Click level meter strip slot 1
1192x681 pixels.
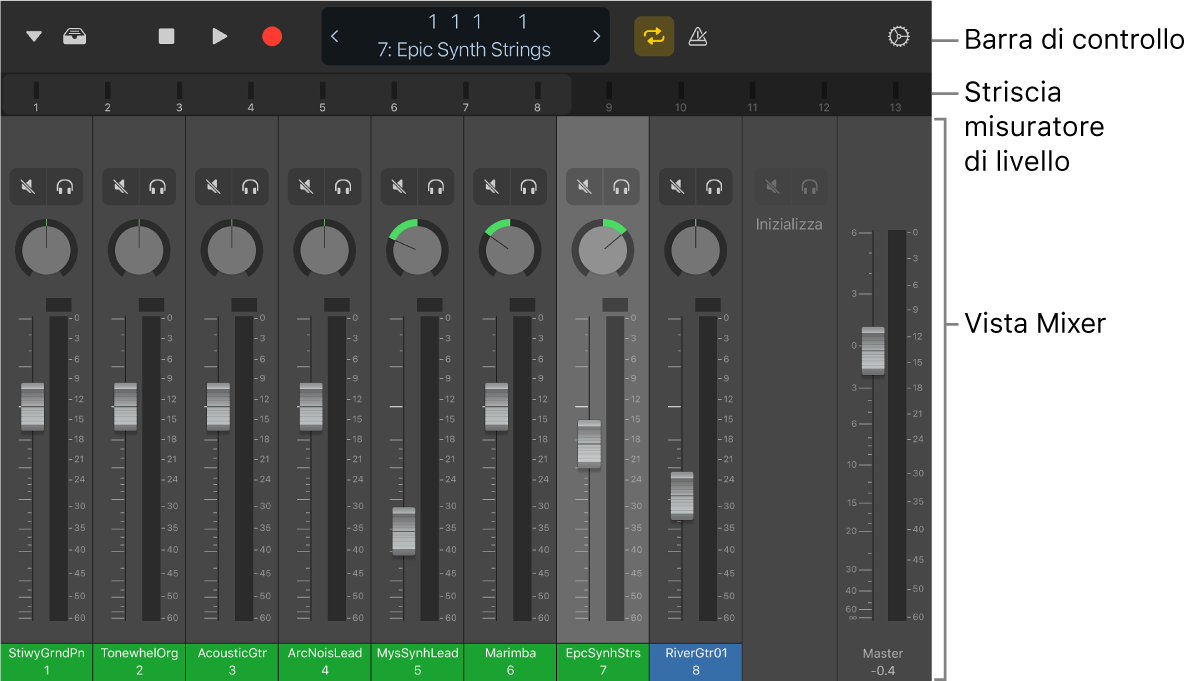coord(36,97)
